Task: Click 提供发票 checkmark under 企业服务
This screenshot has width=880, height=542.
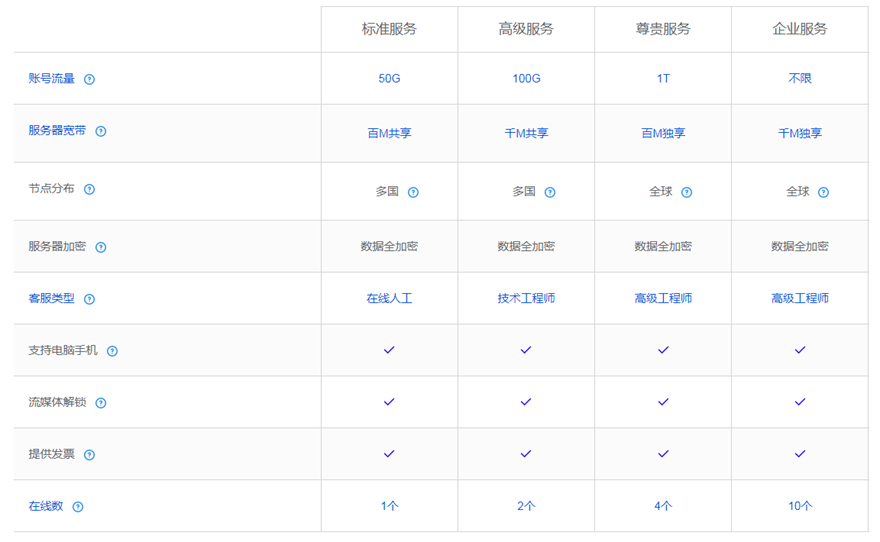Action: pos(800,454)
